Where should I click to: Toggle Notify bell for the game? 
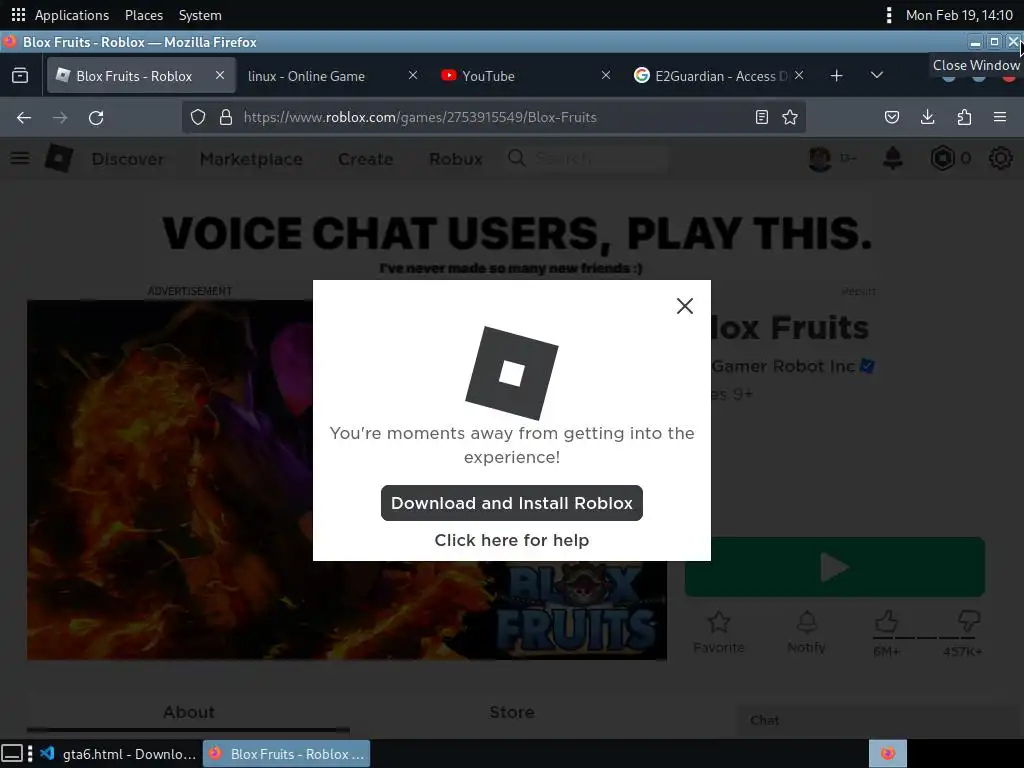tap(807, 632)
